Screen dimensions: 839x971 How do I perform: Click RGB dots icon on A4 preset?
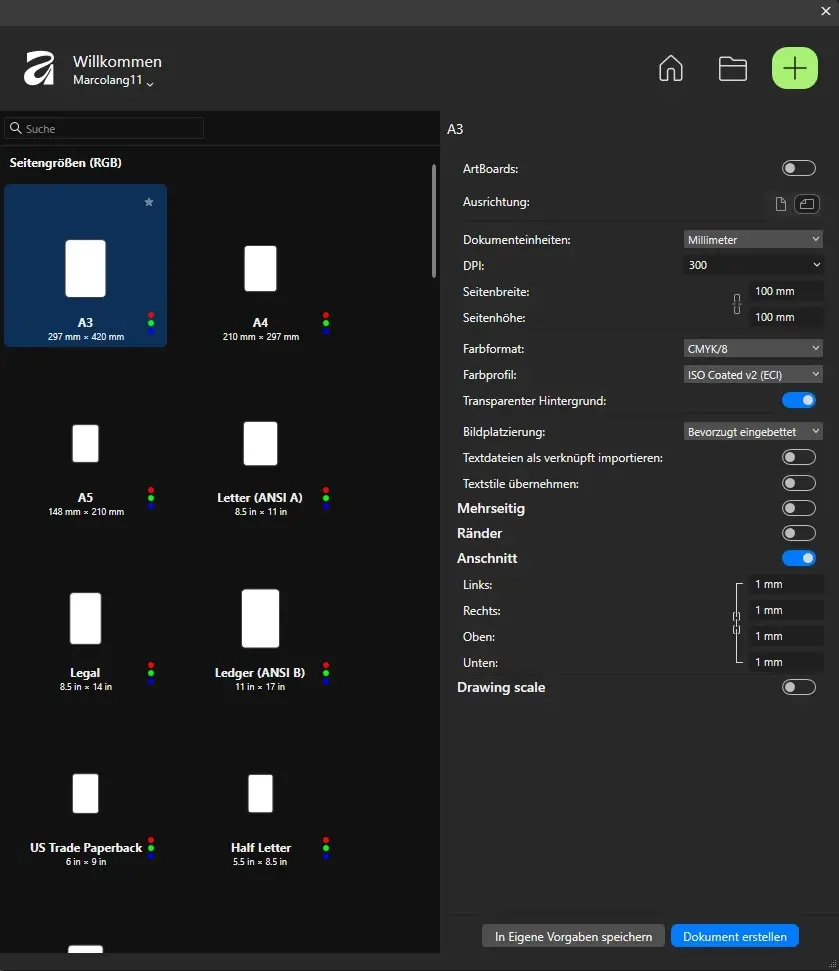(326, 323)
